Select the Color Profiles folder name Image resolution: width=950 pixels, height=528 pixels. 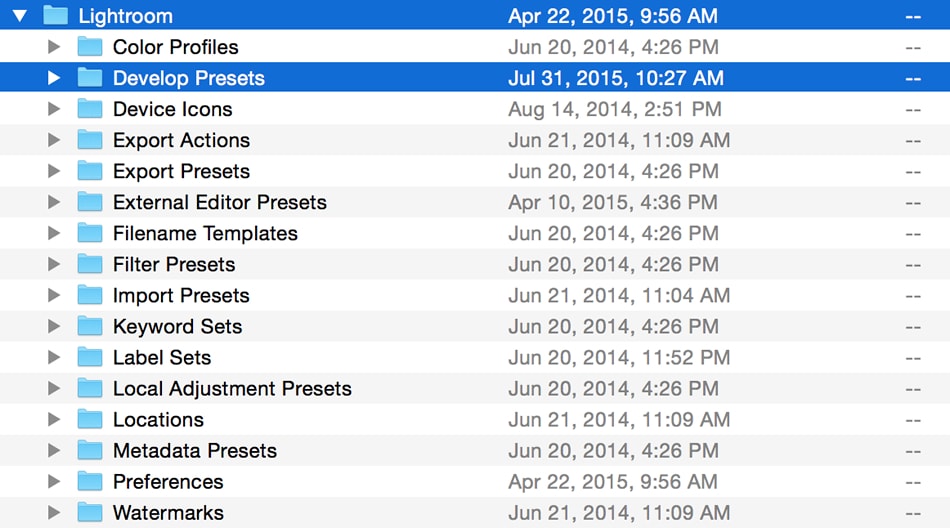176,47
